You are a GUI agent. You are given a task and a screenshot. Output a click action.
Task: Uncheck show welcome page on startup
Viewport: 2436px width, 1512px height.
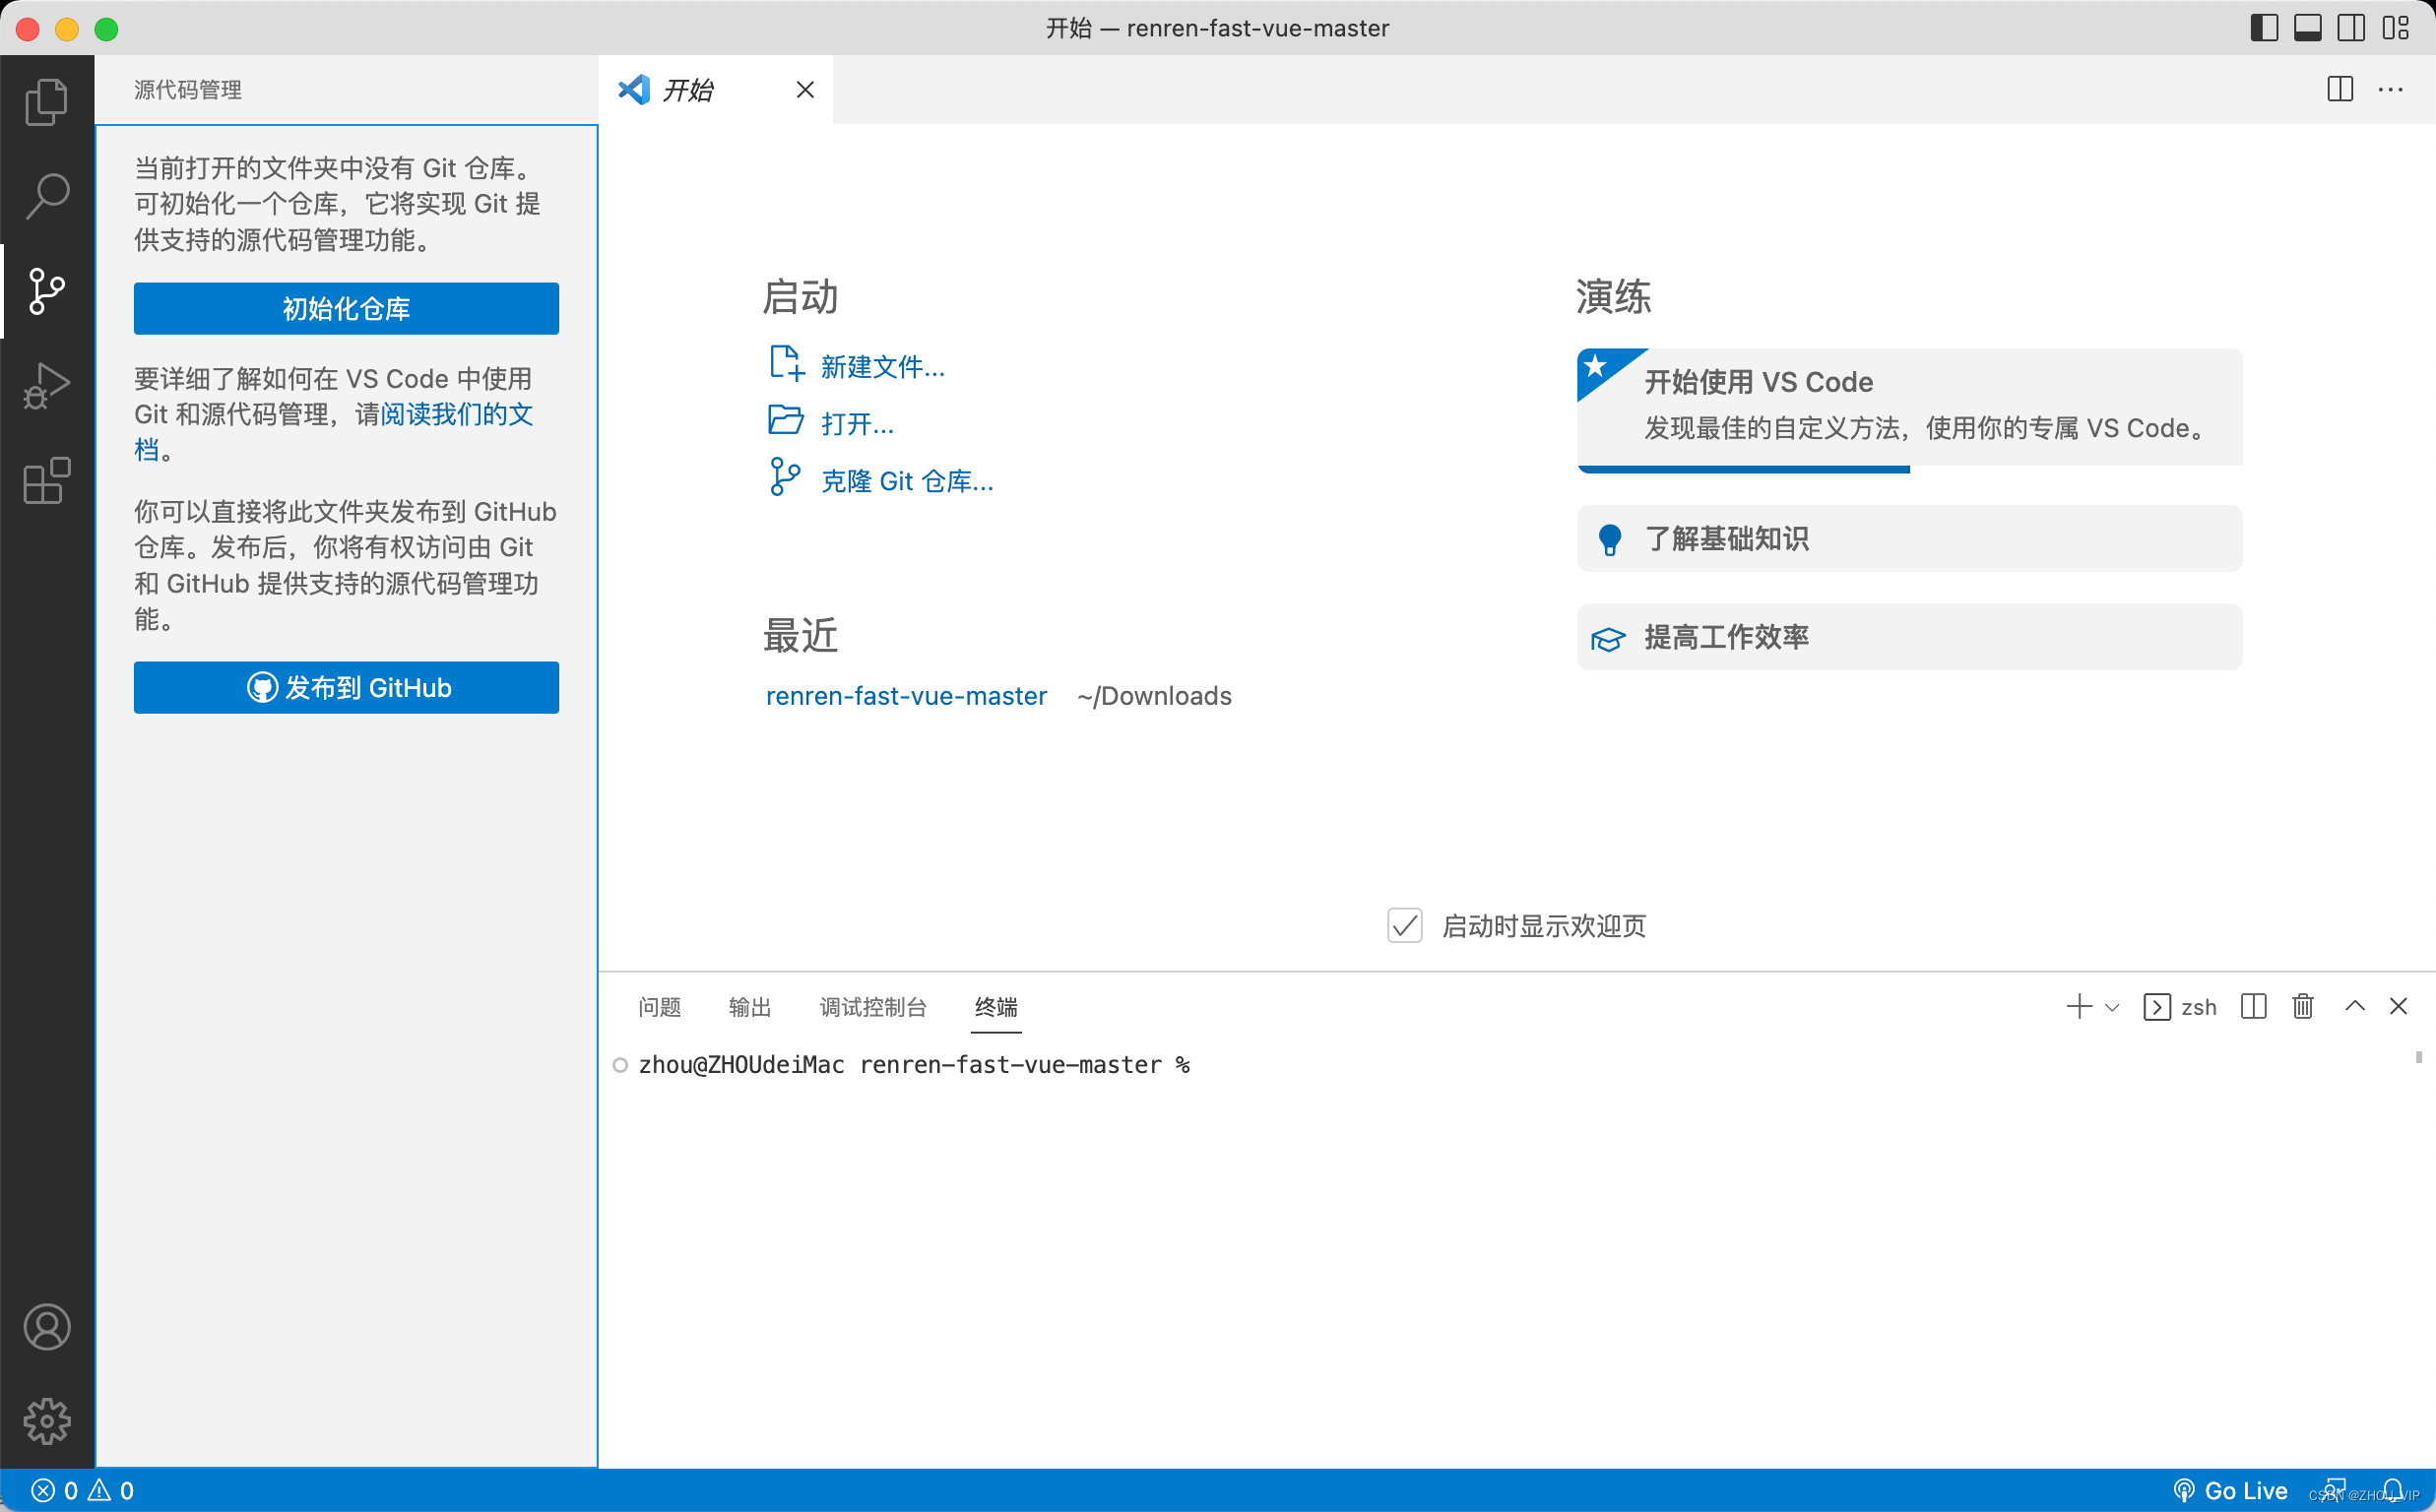(1404, 925)
